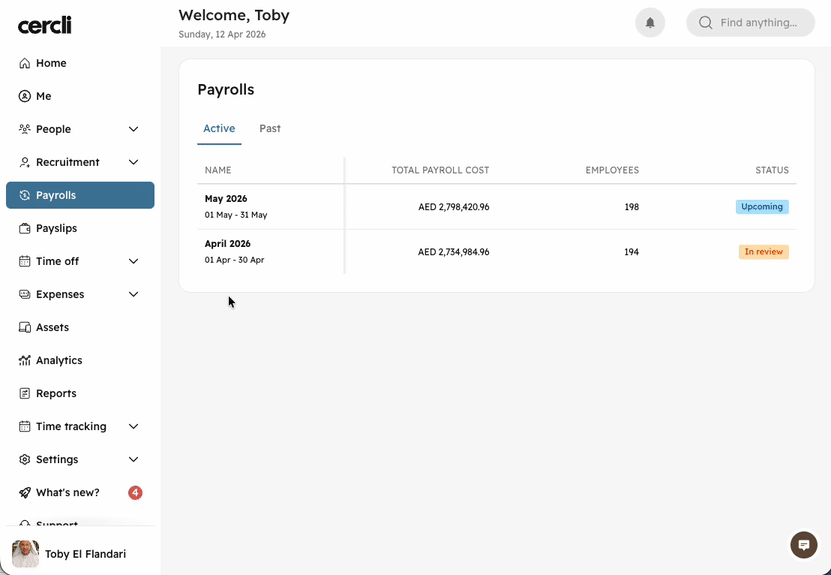
Task: Click the Payslips wallet icon
Action: pos(24,228)
